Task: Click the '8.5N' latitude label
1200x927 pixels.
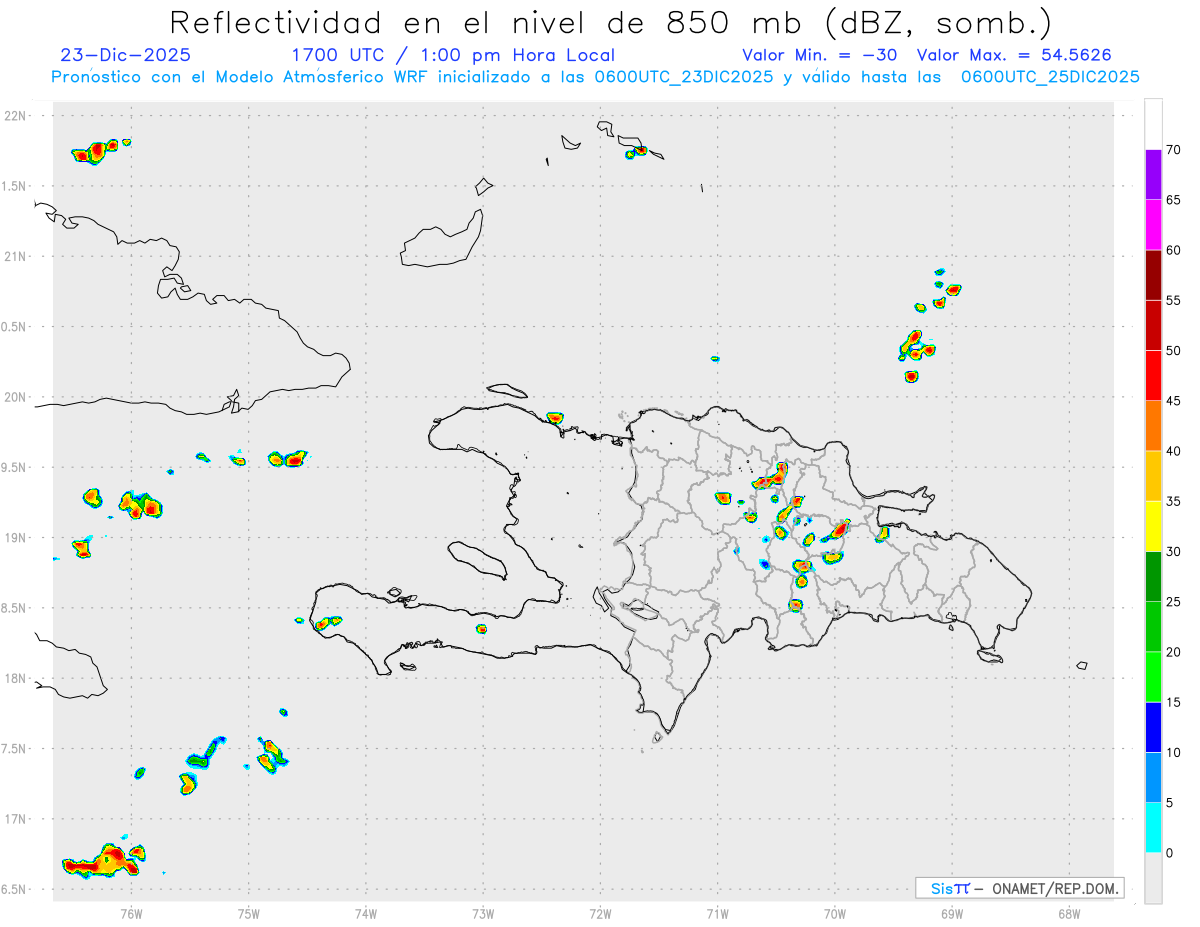Action: click(15, 608)
